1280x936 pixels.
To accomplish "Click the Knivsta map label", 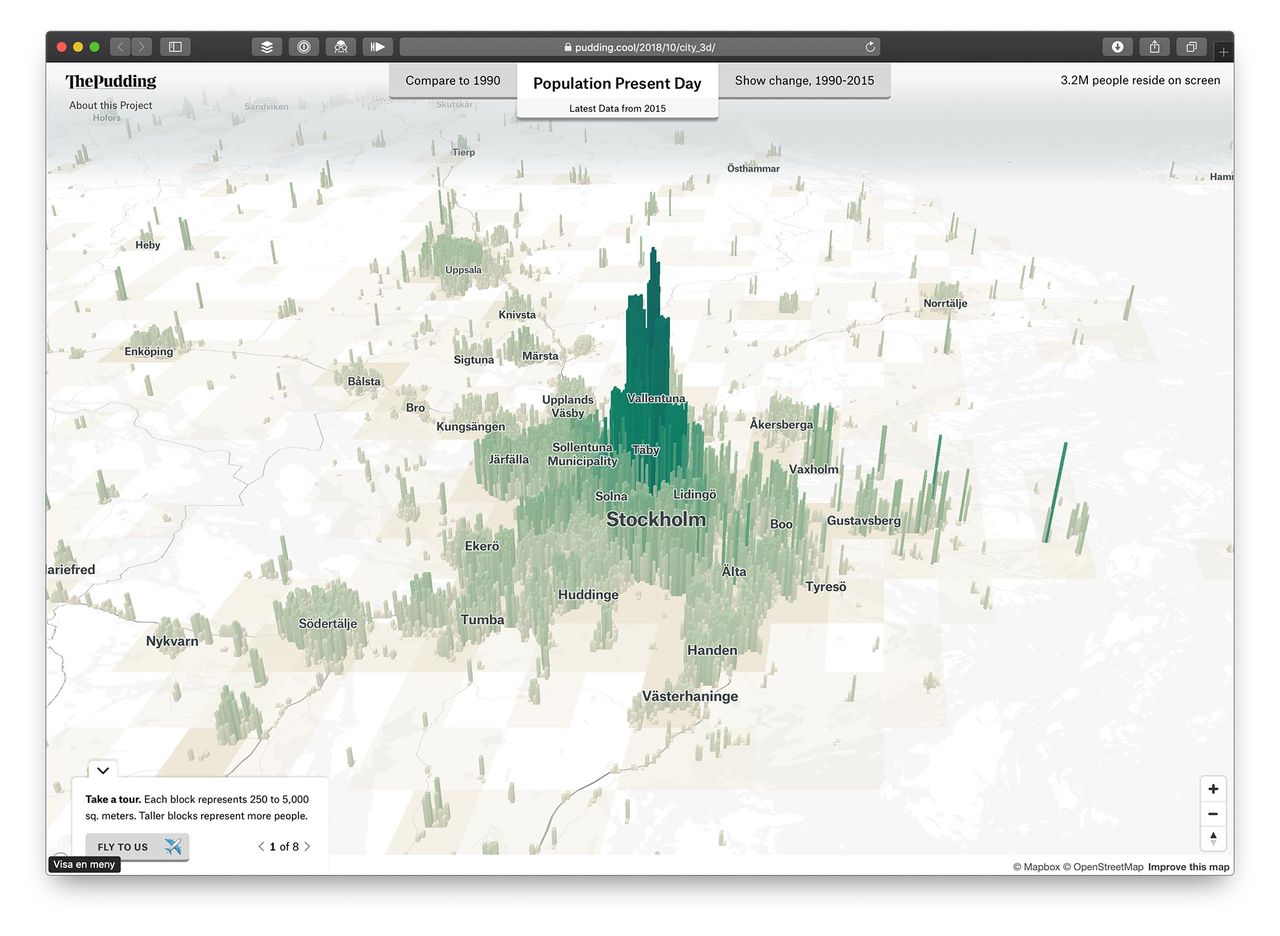I will pos(517,315).
